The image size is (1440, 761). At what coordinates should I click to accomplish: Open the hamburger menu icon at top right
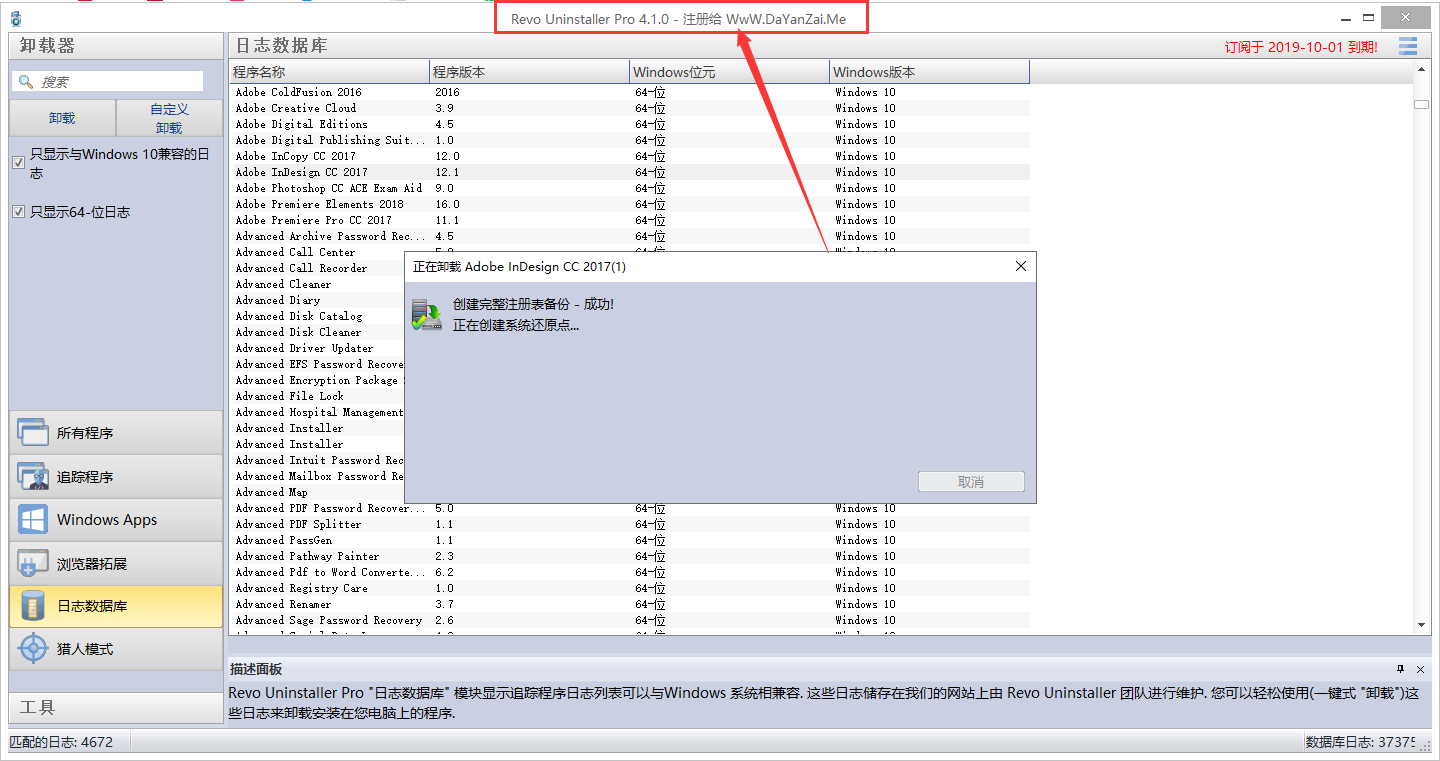tap(1408, 46)
